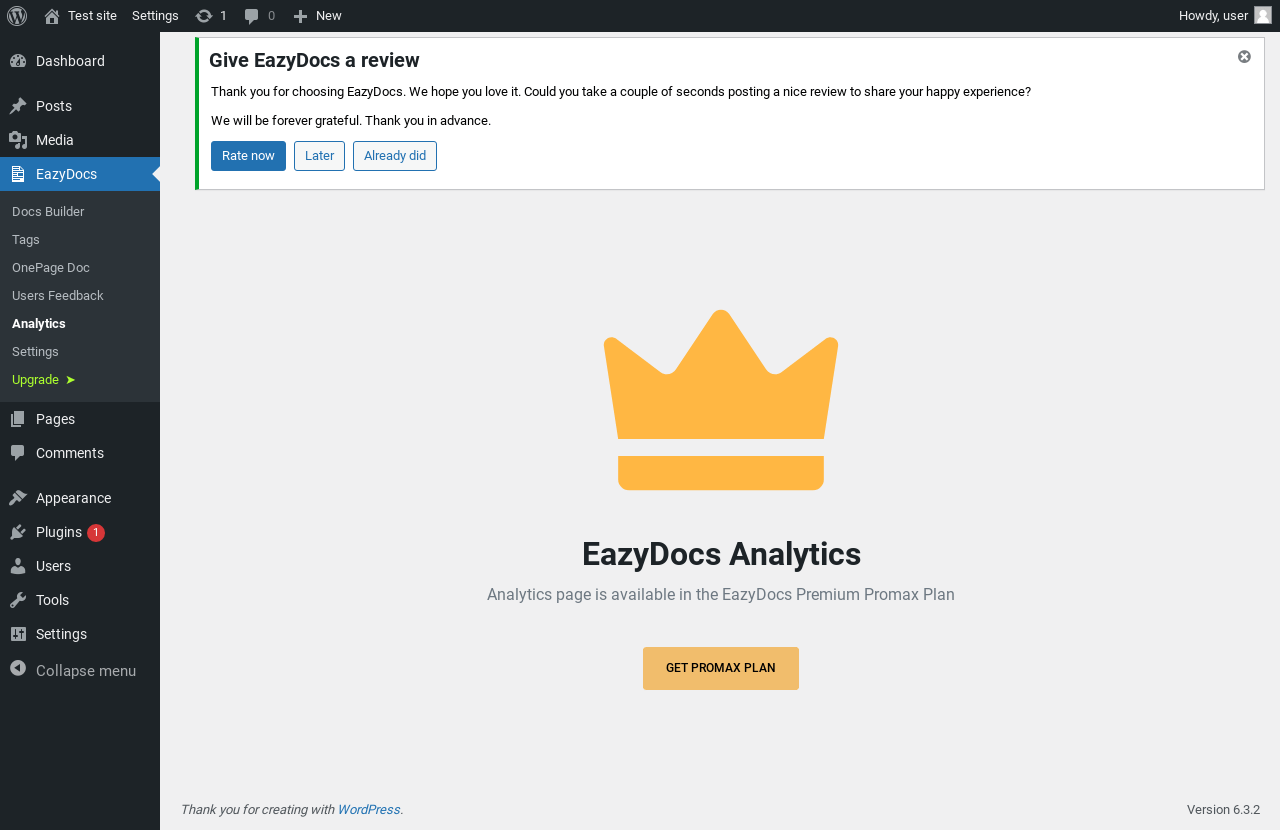Click the Rate now button
The height and width of the screenshot is (830, 1280).
click(x=248, y=156)
